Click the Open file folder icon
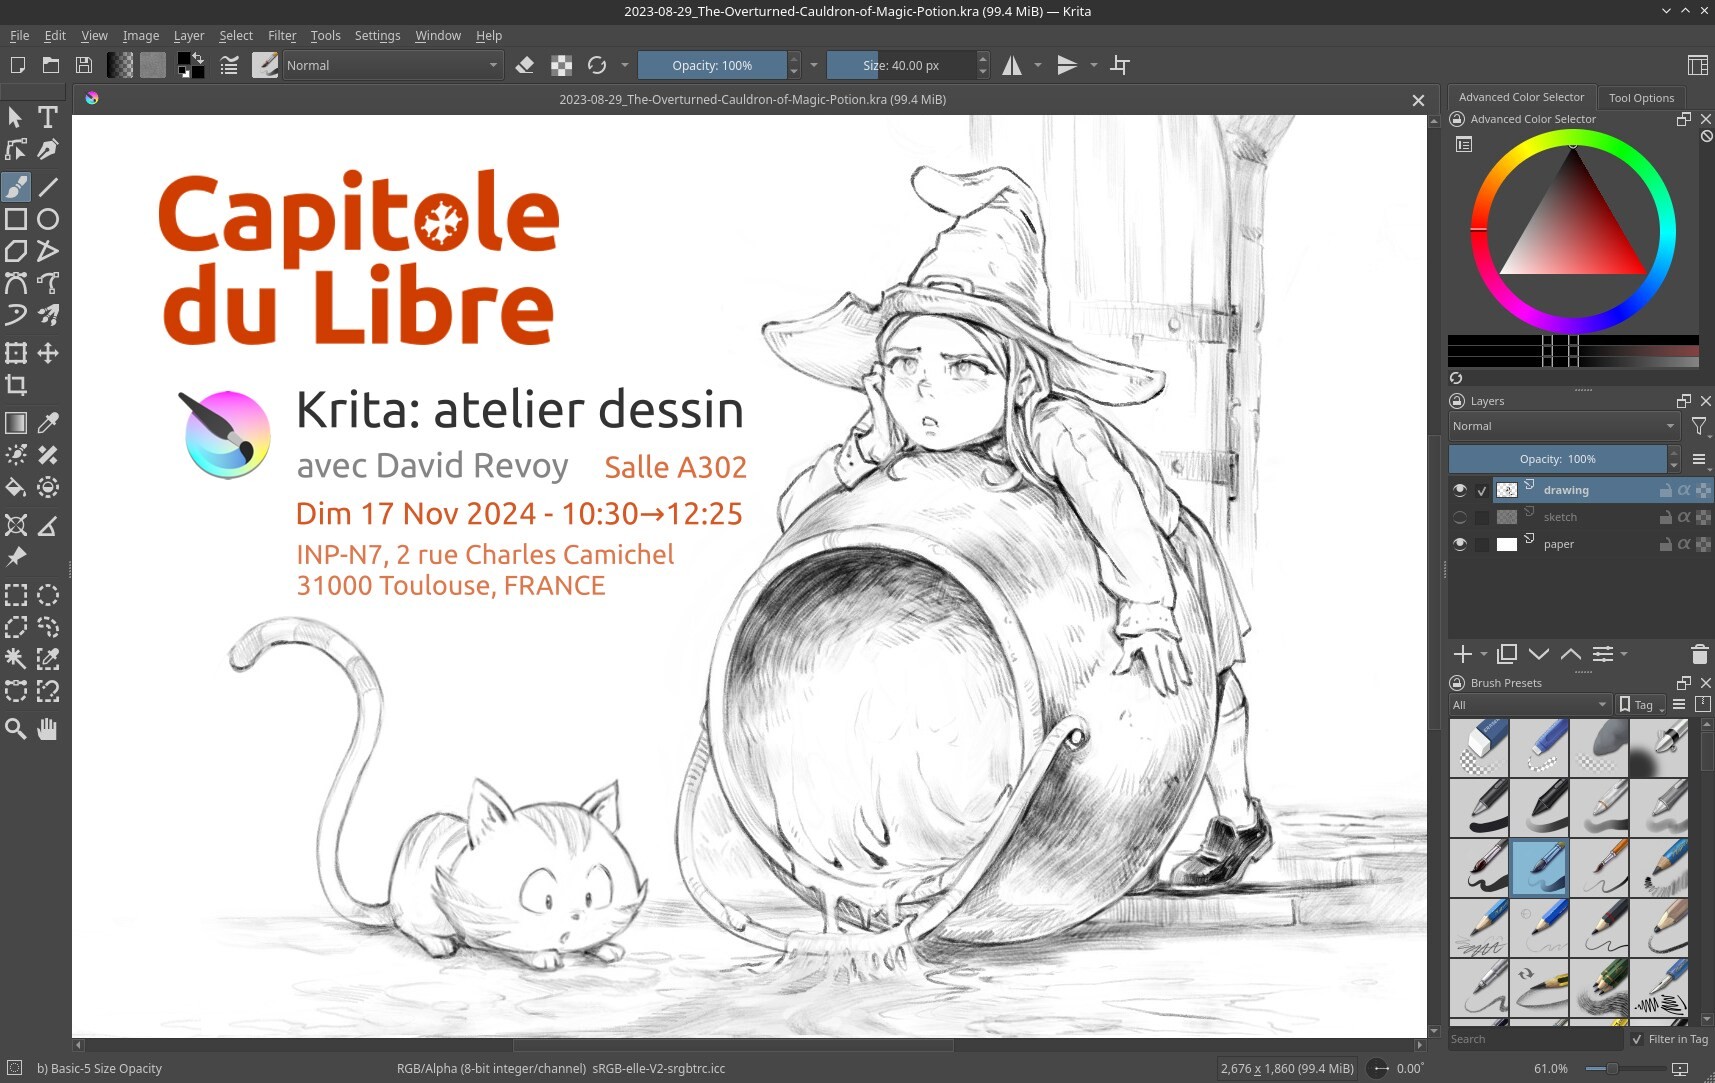The height and width of the screenshot is (1083, 1715). [x=51, y=65]
